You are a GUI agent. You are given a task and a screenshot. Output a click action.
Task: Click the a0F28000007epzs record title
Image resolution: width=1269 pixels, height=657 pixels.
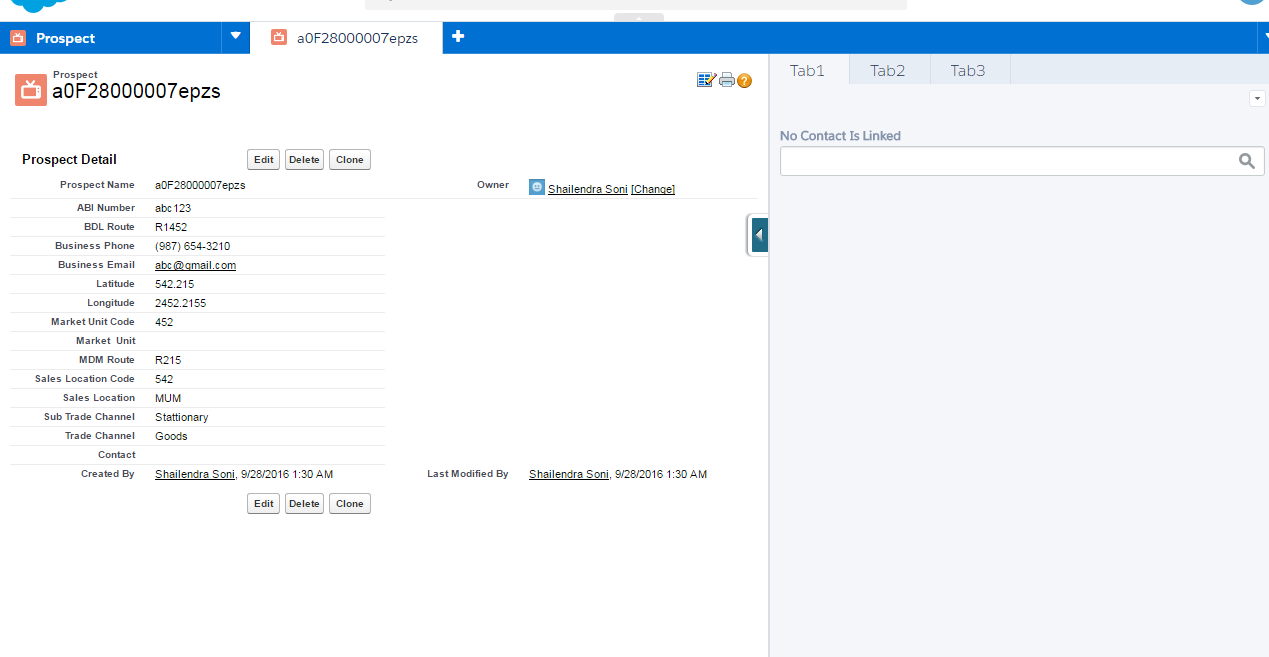(136, 91)
